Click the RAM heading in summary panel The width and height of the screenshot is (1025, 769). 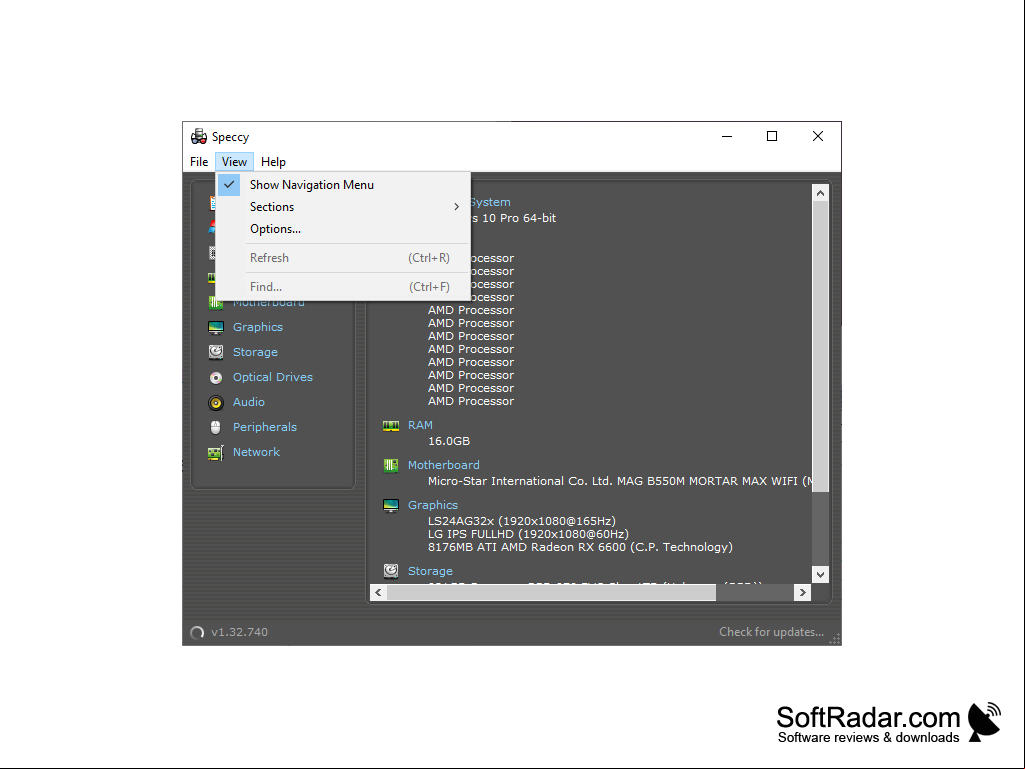point(420,425)
